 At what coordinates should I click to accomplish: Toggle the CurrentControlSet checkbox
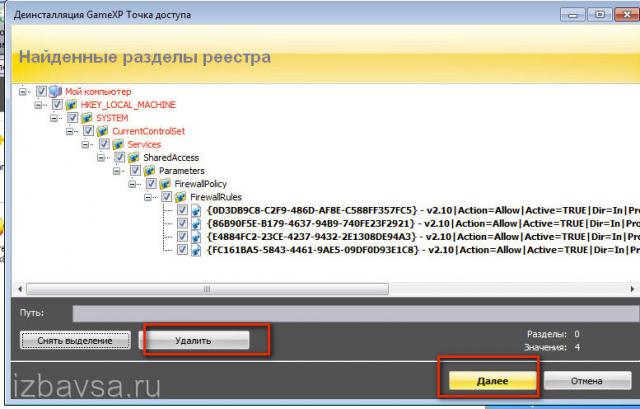tap(88, 131)
